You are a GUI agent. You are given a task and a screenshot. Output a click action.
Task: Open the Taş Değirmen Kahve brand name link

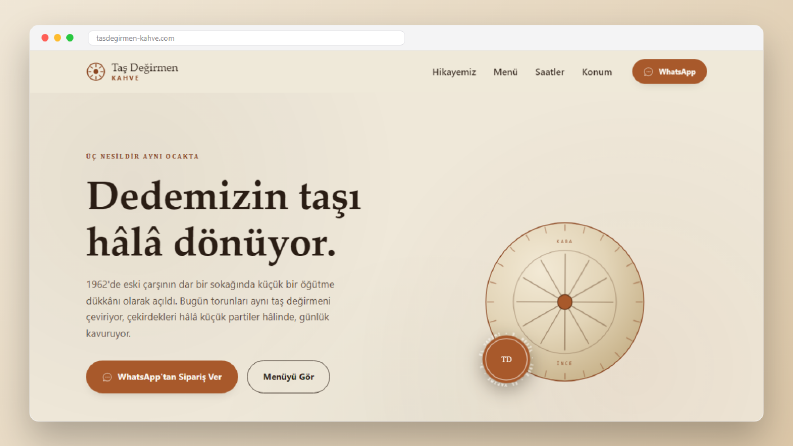[145, 72]
